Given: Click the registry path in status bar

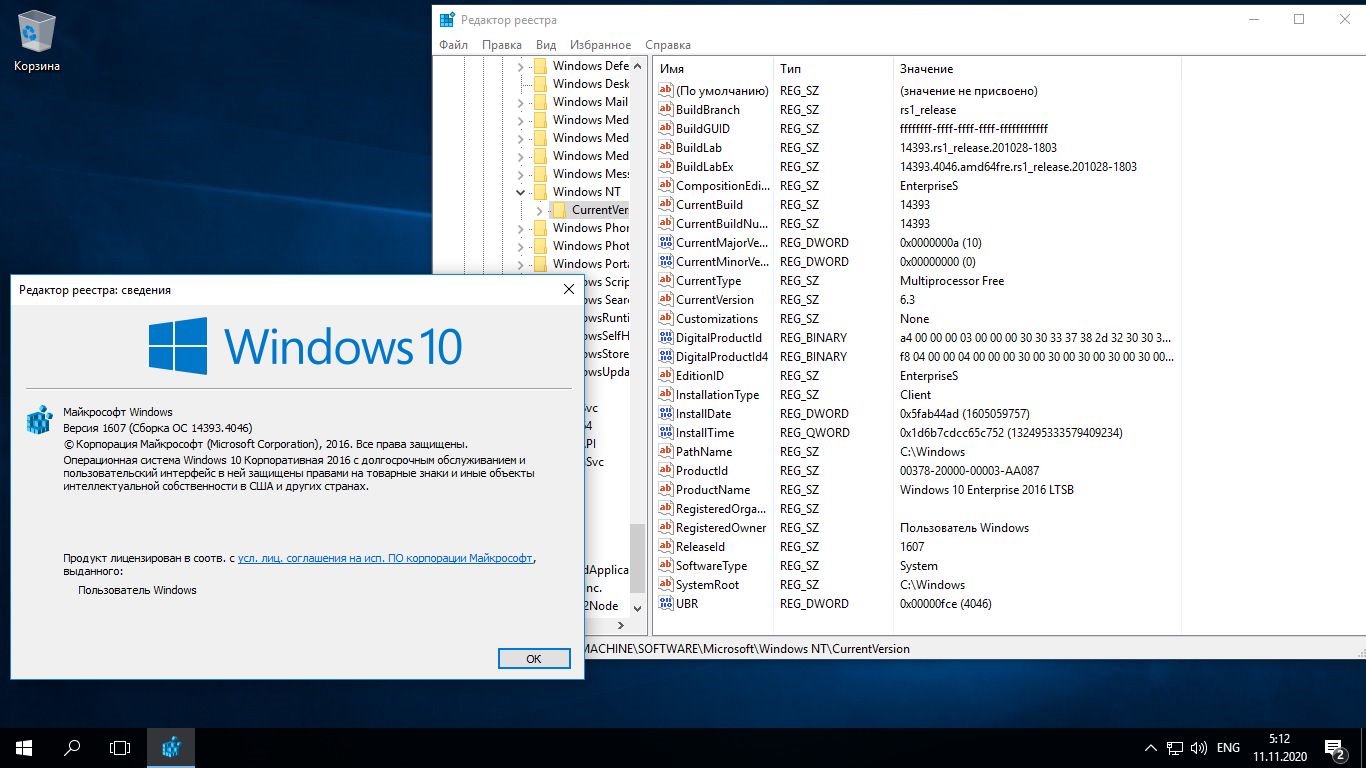Looking at the screenshot, I should (x=747, y=649).
